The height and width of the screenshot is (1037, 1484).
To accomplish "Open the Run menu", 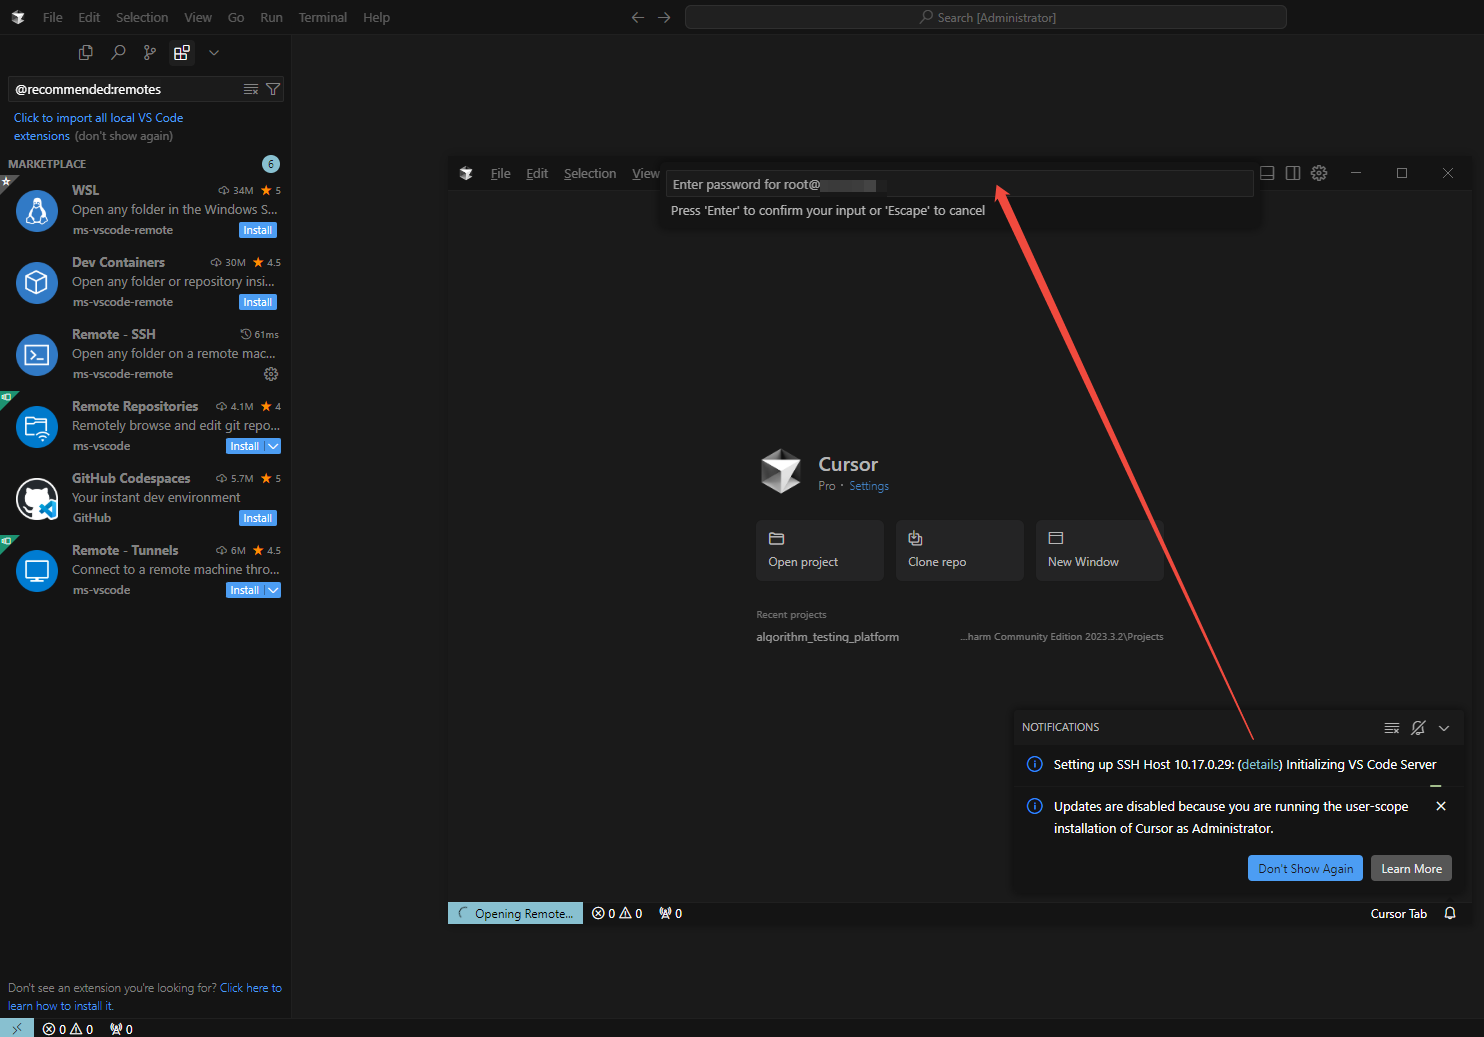I will (x=271, y=17).
